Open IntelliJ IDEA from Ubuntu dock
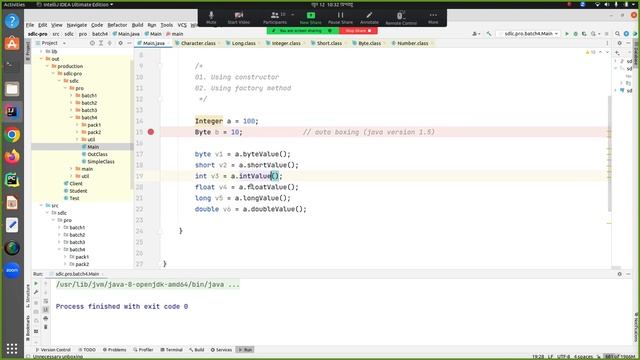 click(x=12, y=111)
